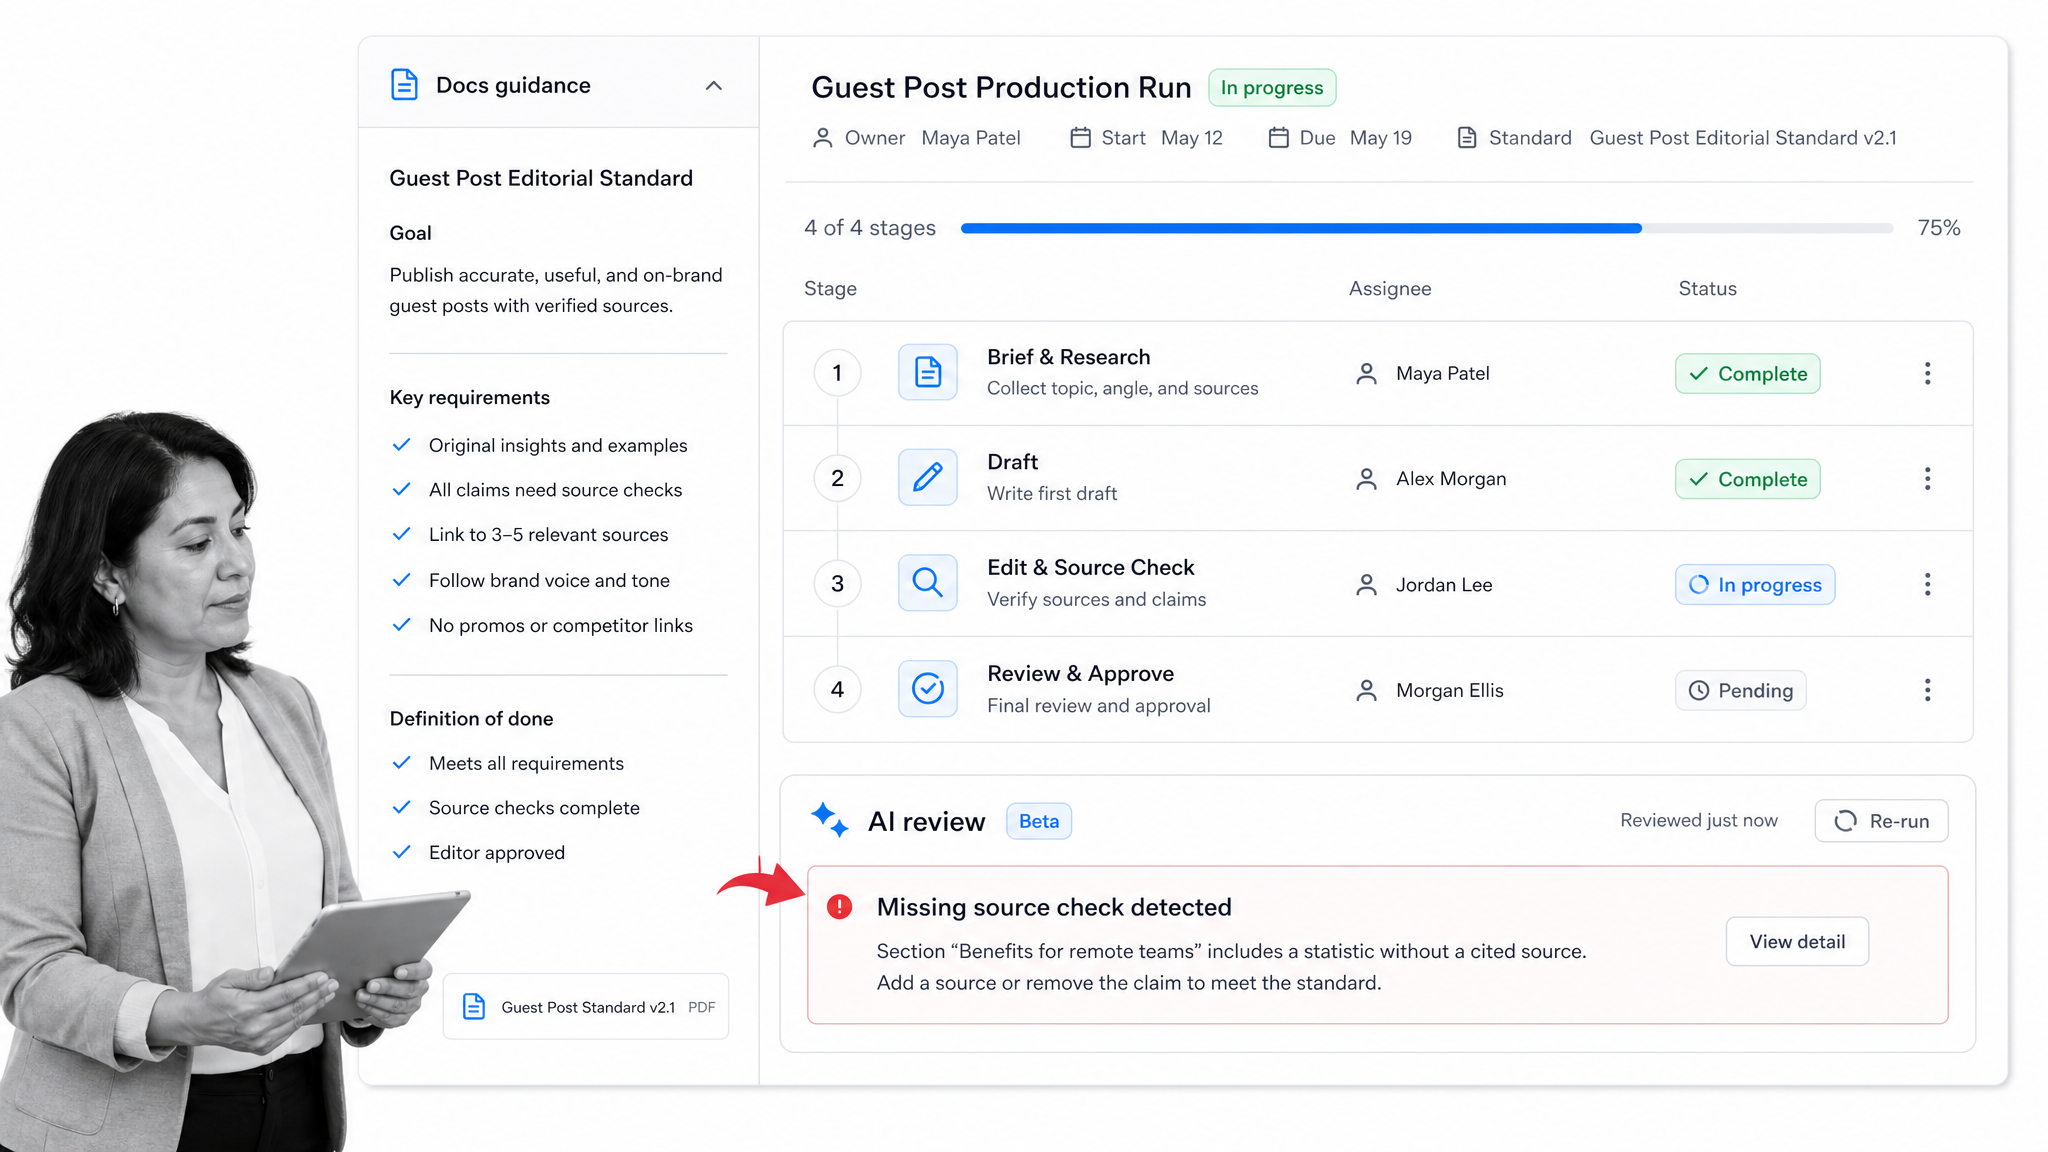2048x1152 pixels.
Task: Click the Stage column header
Action: 830,289
